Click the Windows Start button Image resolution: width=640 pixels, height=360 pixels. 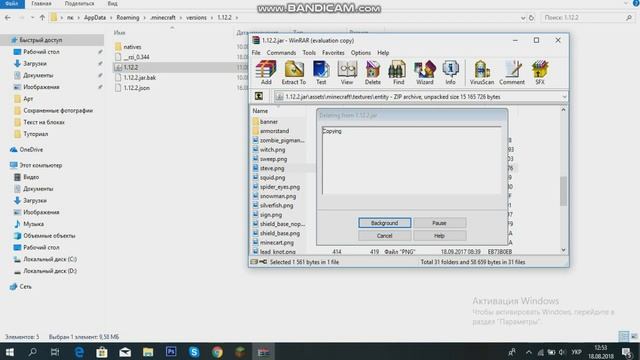pyautogui.click(x=10, y=351)
